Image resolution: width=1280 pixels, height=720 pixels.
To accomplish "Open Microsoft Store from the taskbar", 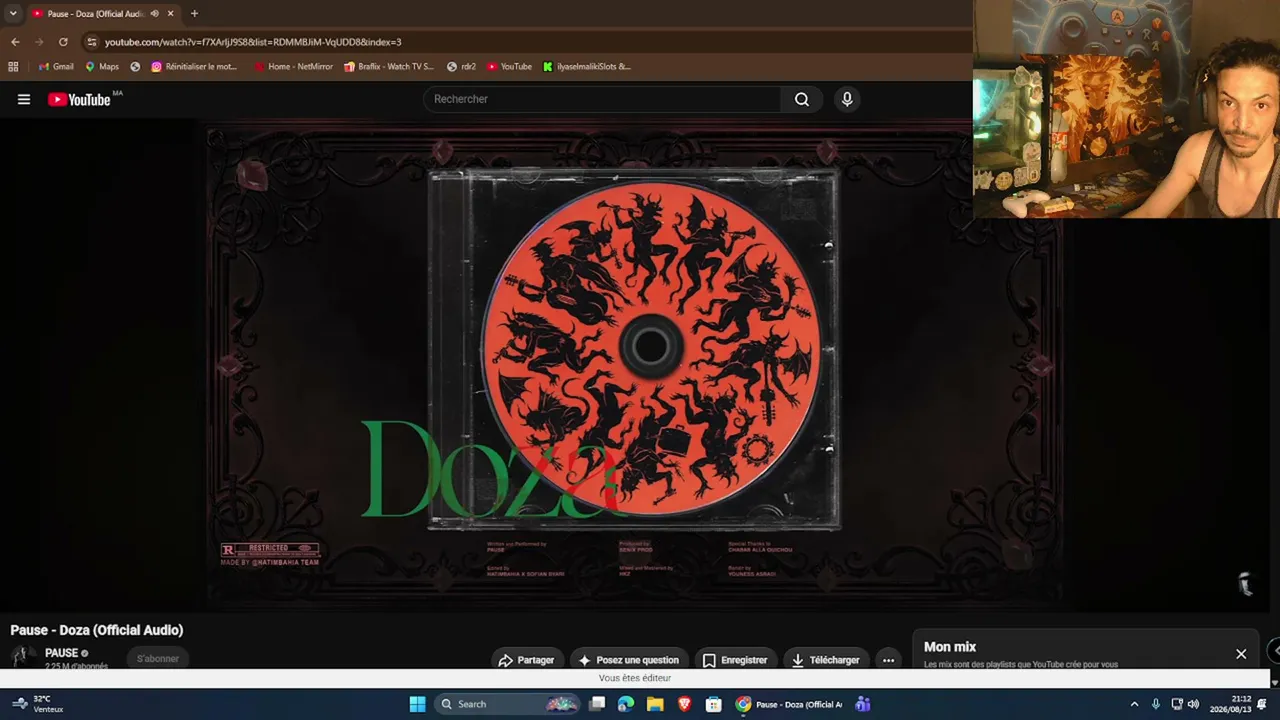I will point(714,704).
